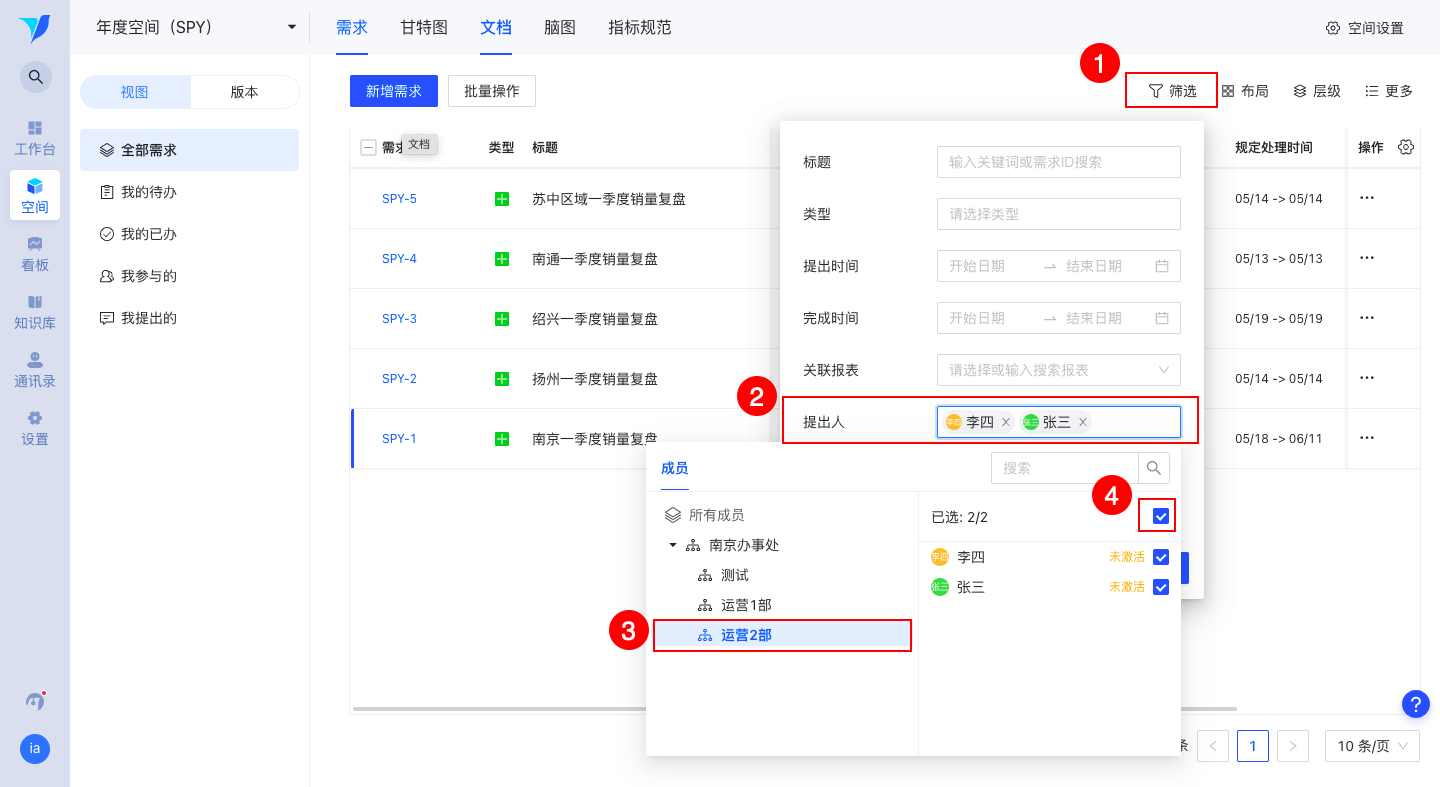Viewport: 1440px width, 787px height.
Task: Uncheck the 张三 member checkbox
Action: (x=1161, y=587)
